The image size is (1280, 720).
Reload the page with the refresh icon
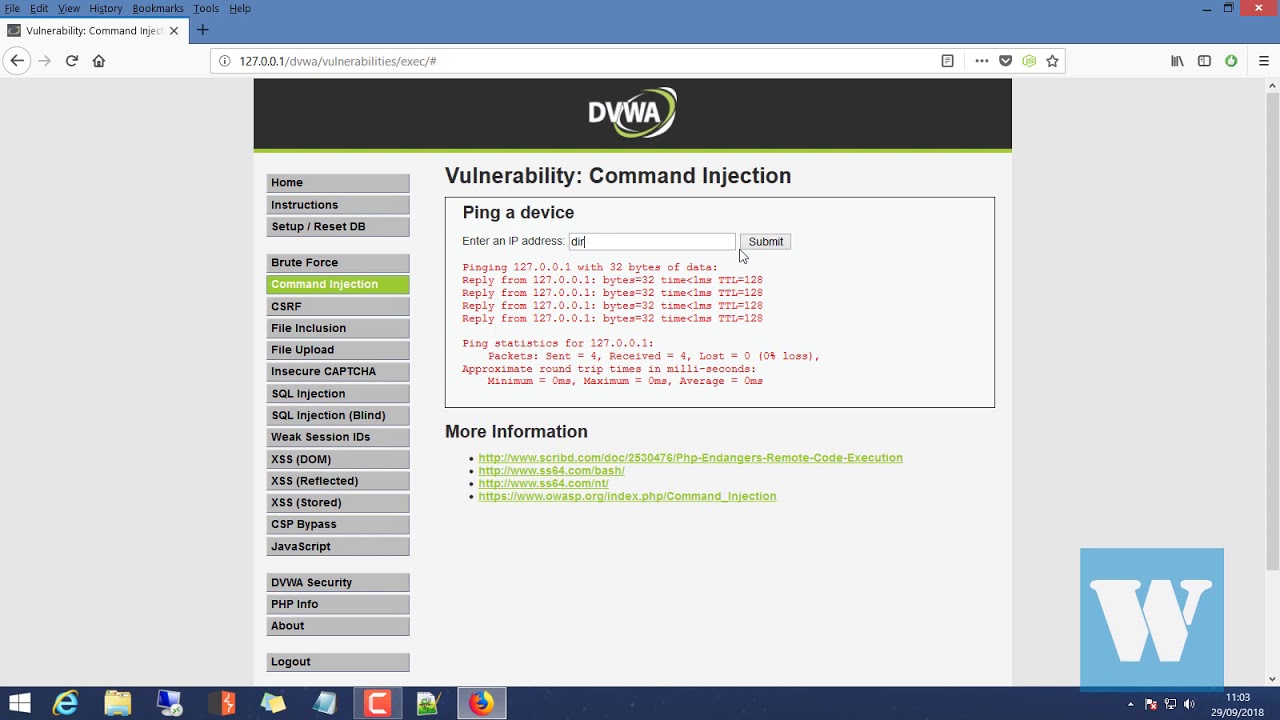72,61
